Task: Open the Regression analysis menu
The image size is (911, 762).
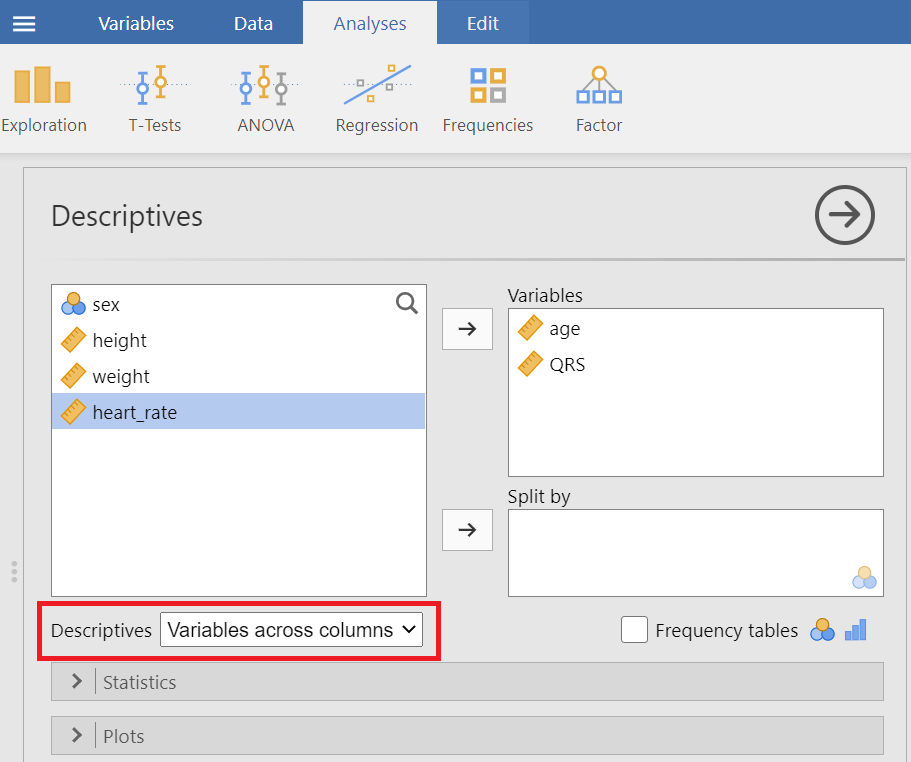Action: pyautogui.click(x=376, y=99)
